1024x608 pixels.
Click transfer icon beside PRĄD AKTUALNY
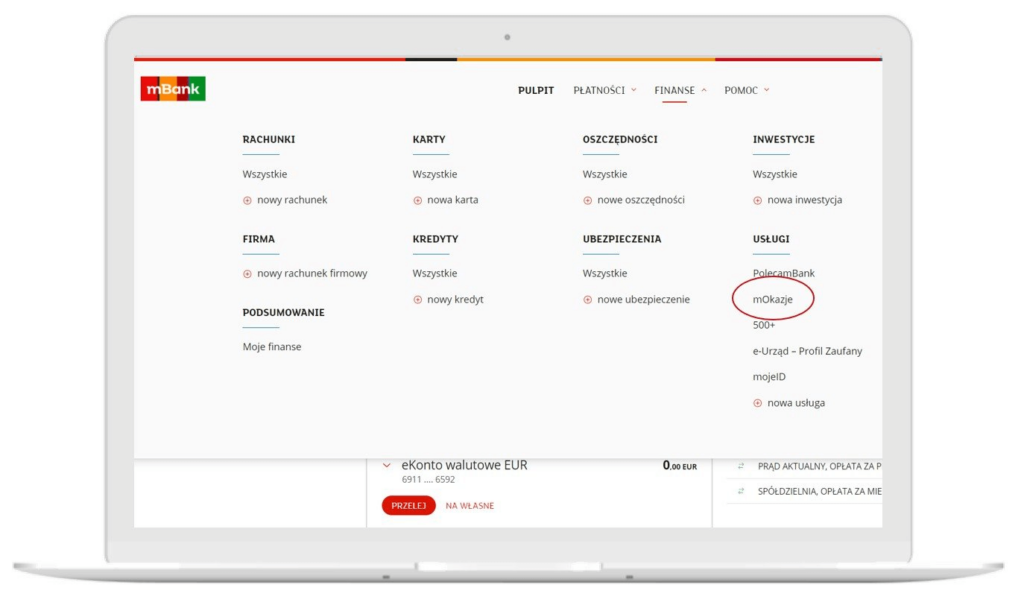[741, 466]
